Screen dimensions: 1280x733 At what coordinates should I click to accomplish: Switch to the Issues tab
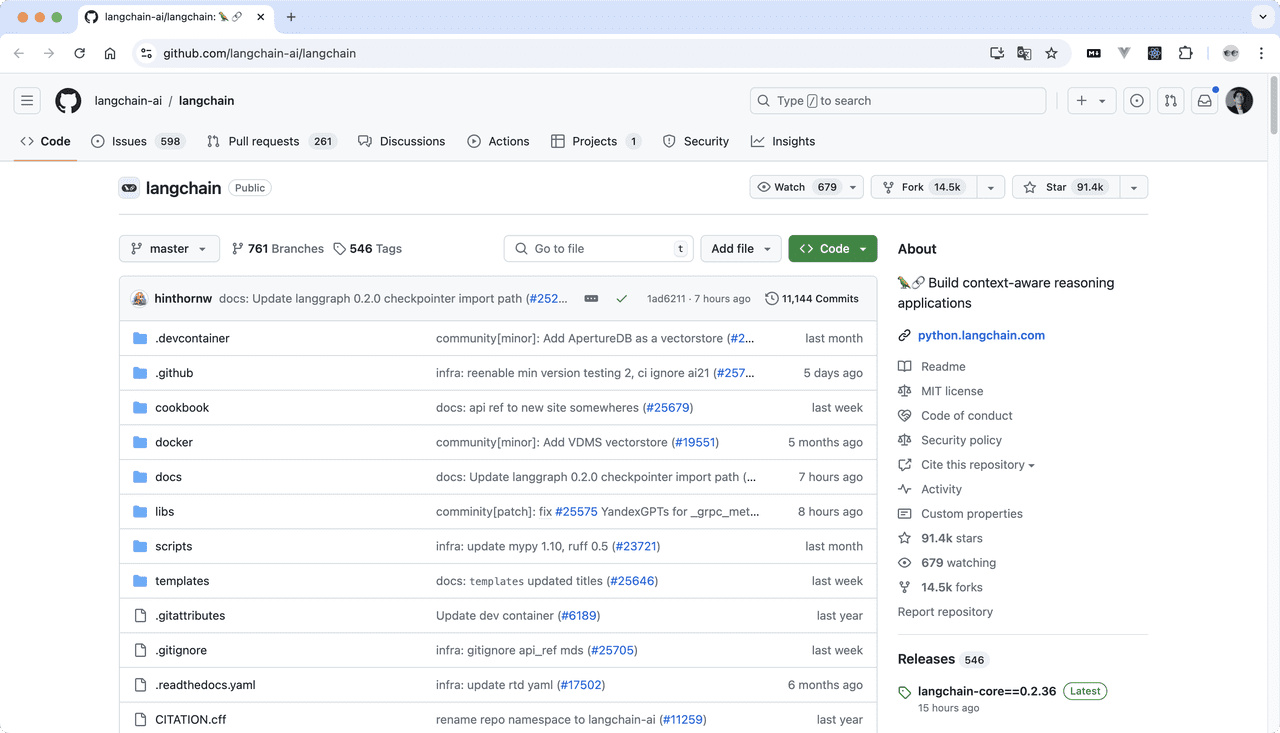pos(137,141)
